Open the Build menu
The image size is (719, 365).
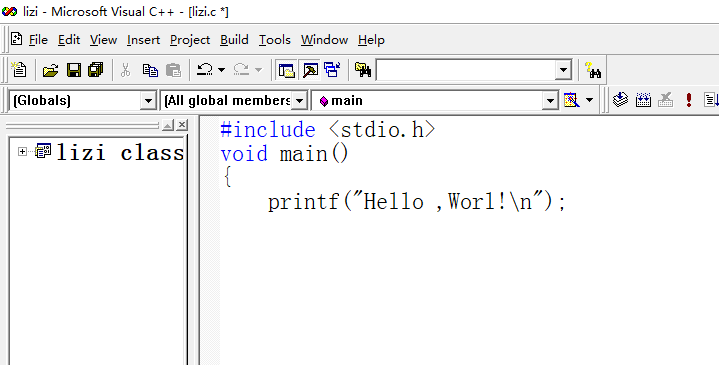pos(234,40)
